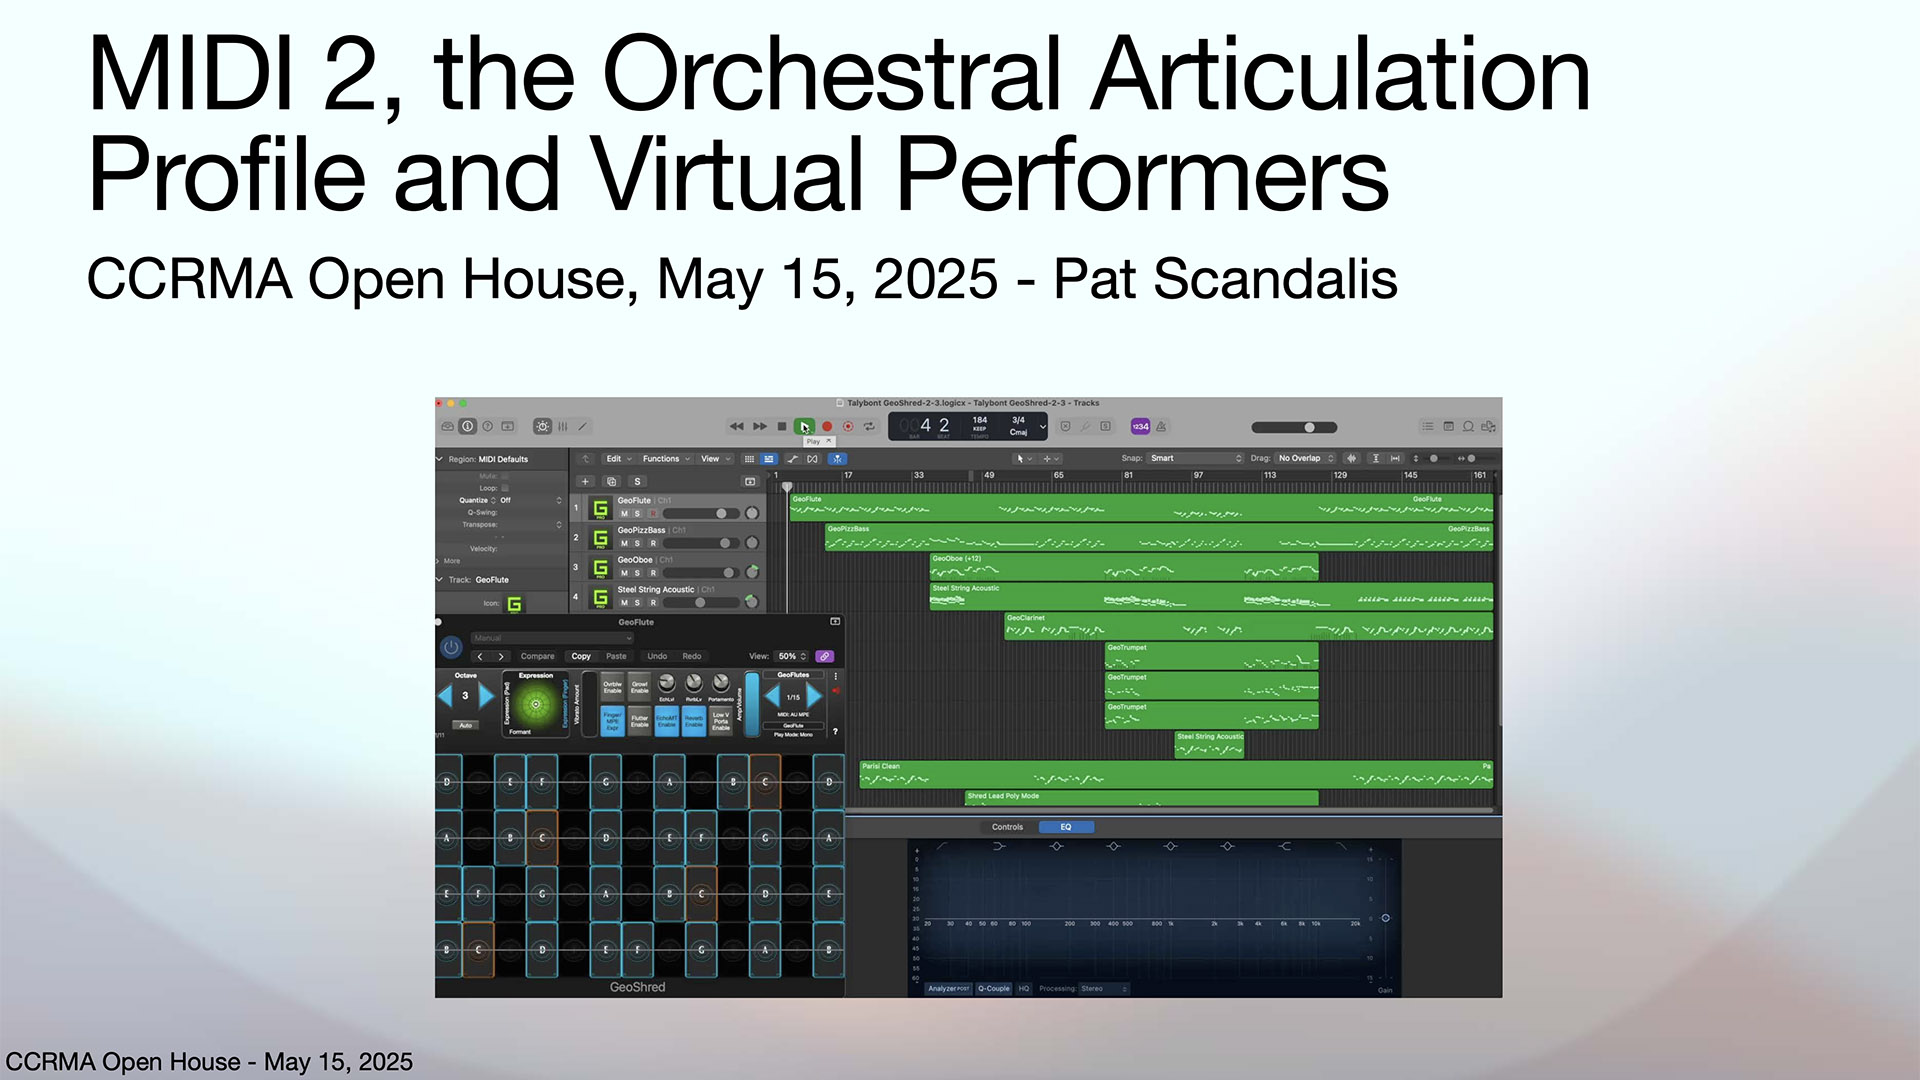
Task: Click the GeoPizzBass track pan knob
Action: point(752,543)
